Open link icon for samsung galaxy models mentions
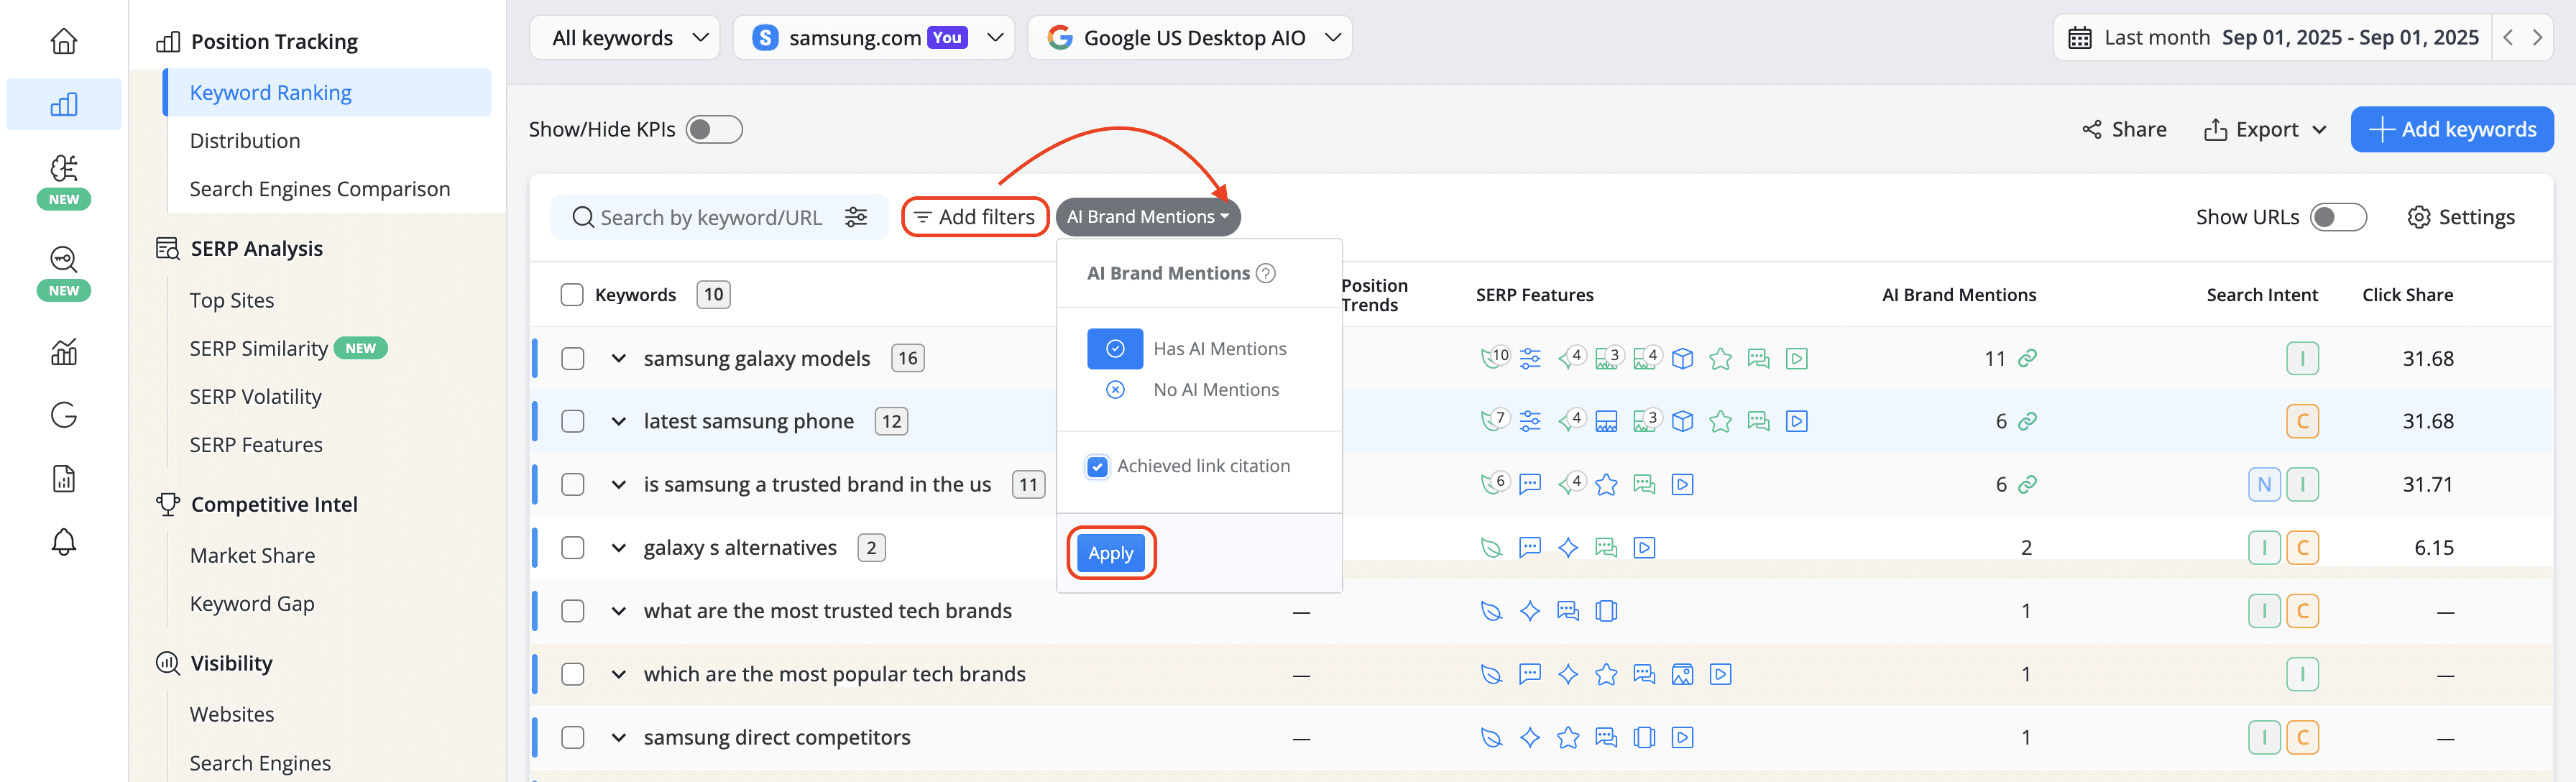Screen dimensions: 2576x782 coord(2027,358)
